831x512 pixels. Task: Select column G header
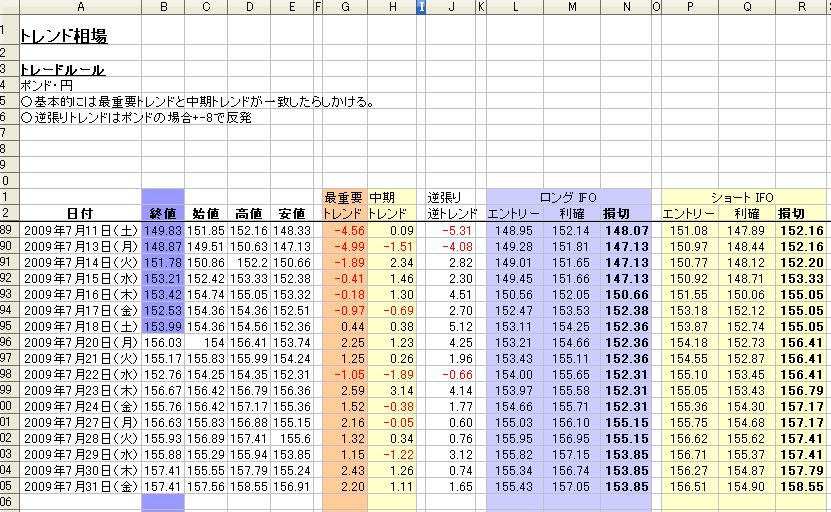pyautogui.click(x=345, y=7)
